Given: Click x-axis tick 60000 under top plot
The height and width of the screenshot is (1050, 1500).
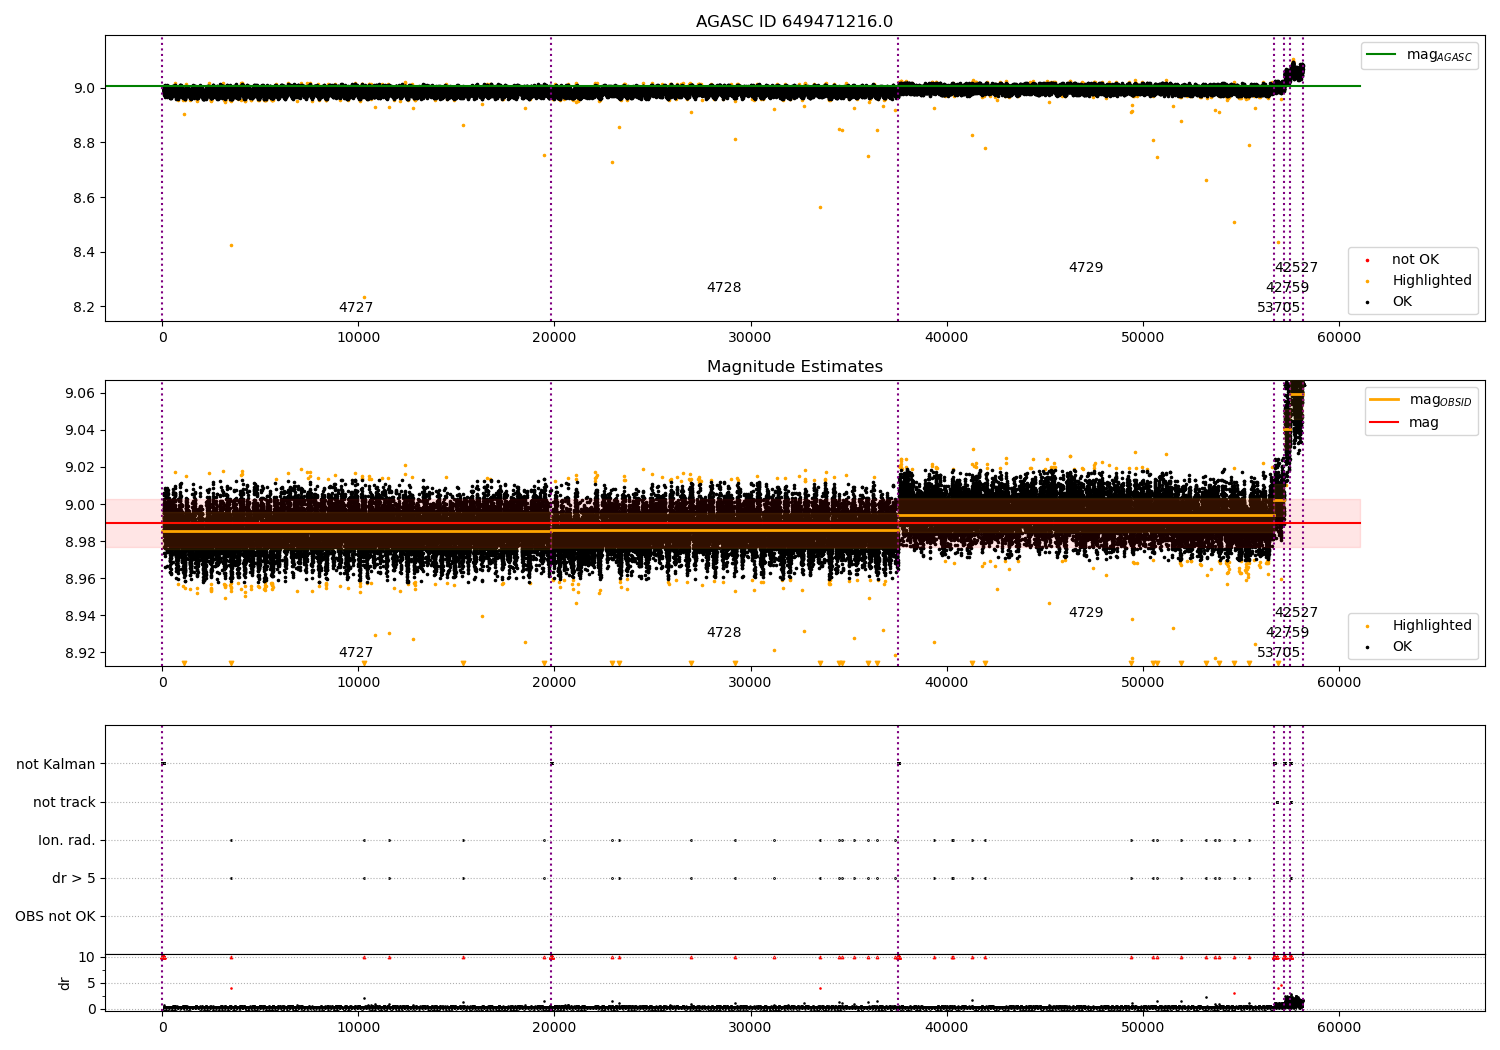Looking at the screenshot, I should tap(1338, 337).
